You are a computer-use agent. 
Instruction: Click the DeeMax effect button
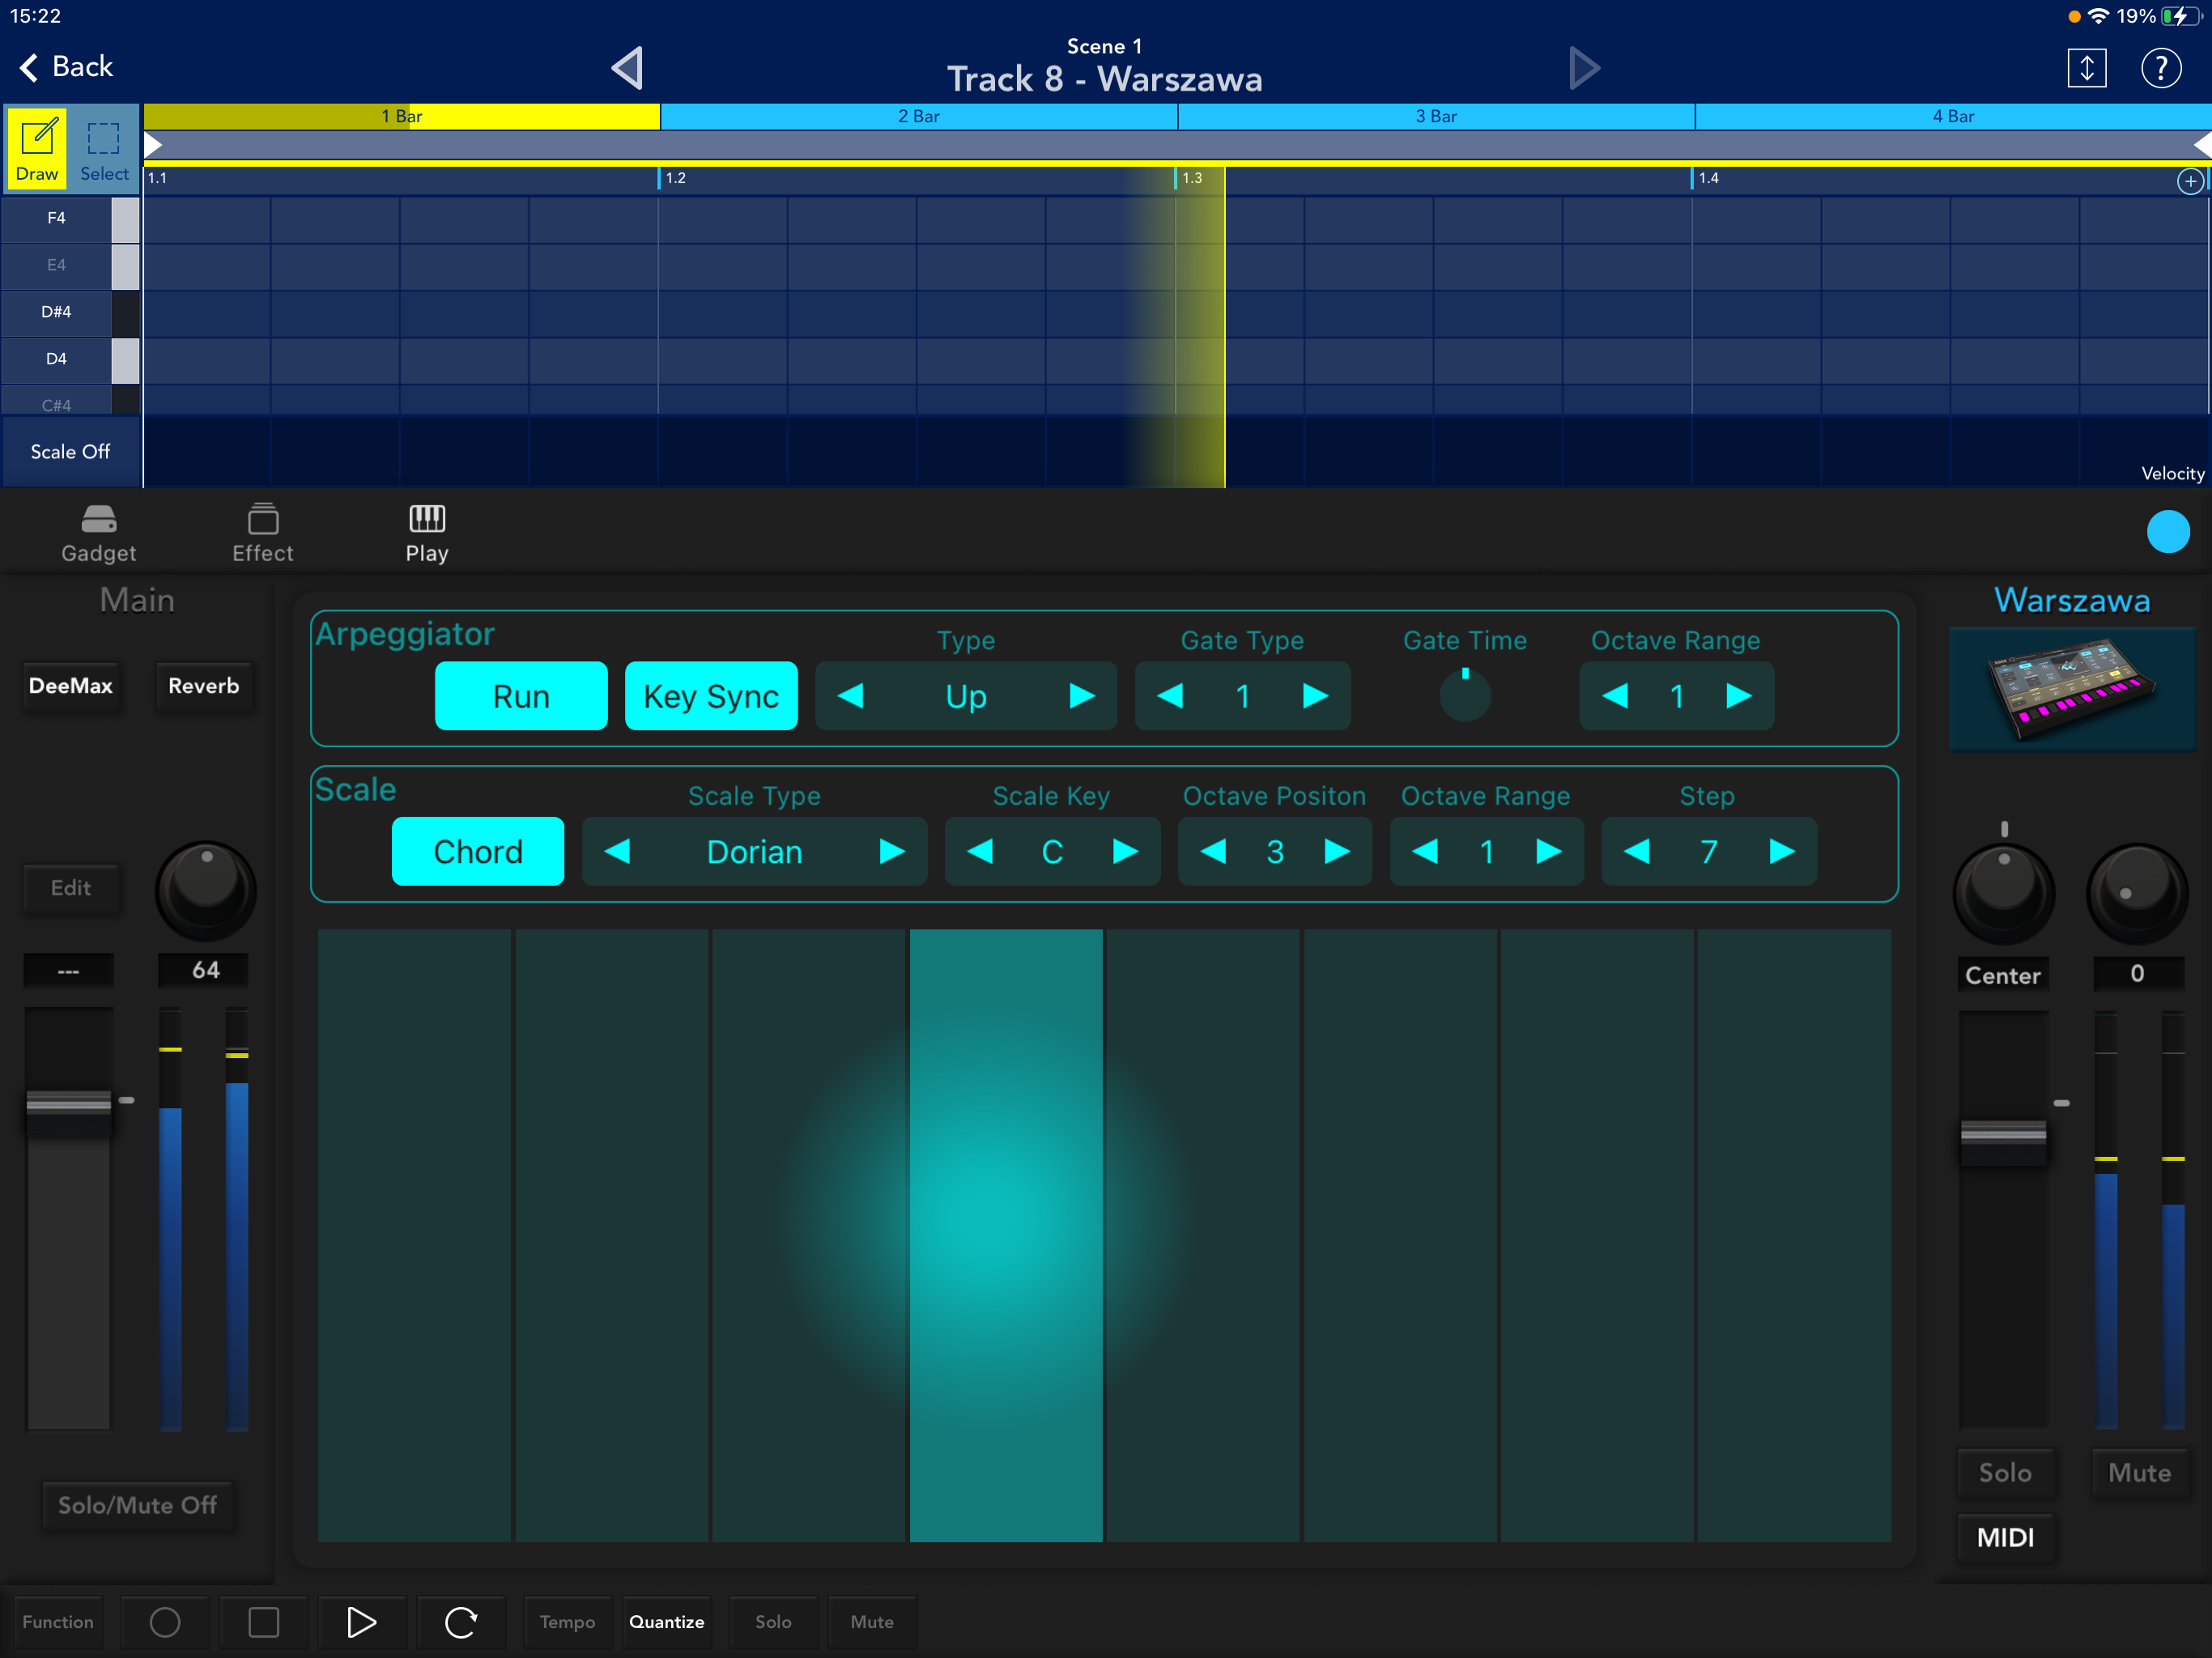click(x=71, y=686)
